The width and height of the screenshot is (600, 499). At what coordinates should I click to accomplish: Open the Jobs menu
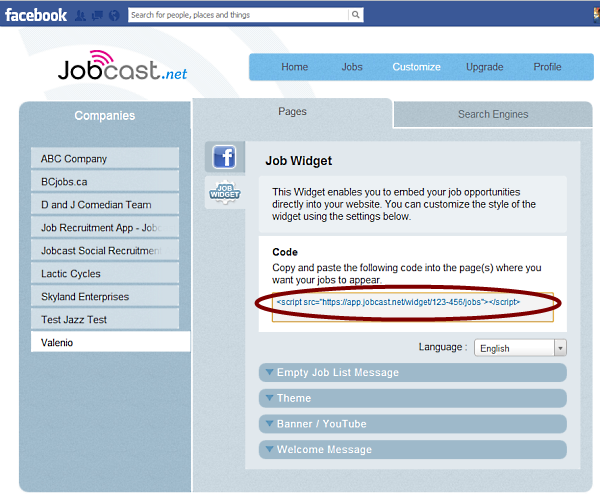click(x=352, y=67)
